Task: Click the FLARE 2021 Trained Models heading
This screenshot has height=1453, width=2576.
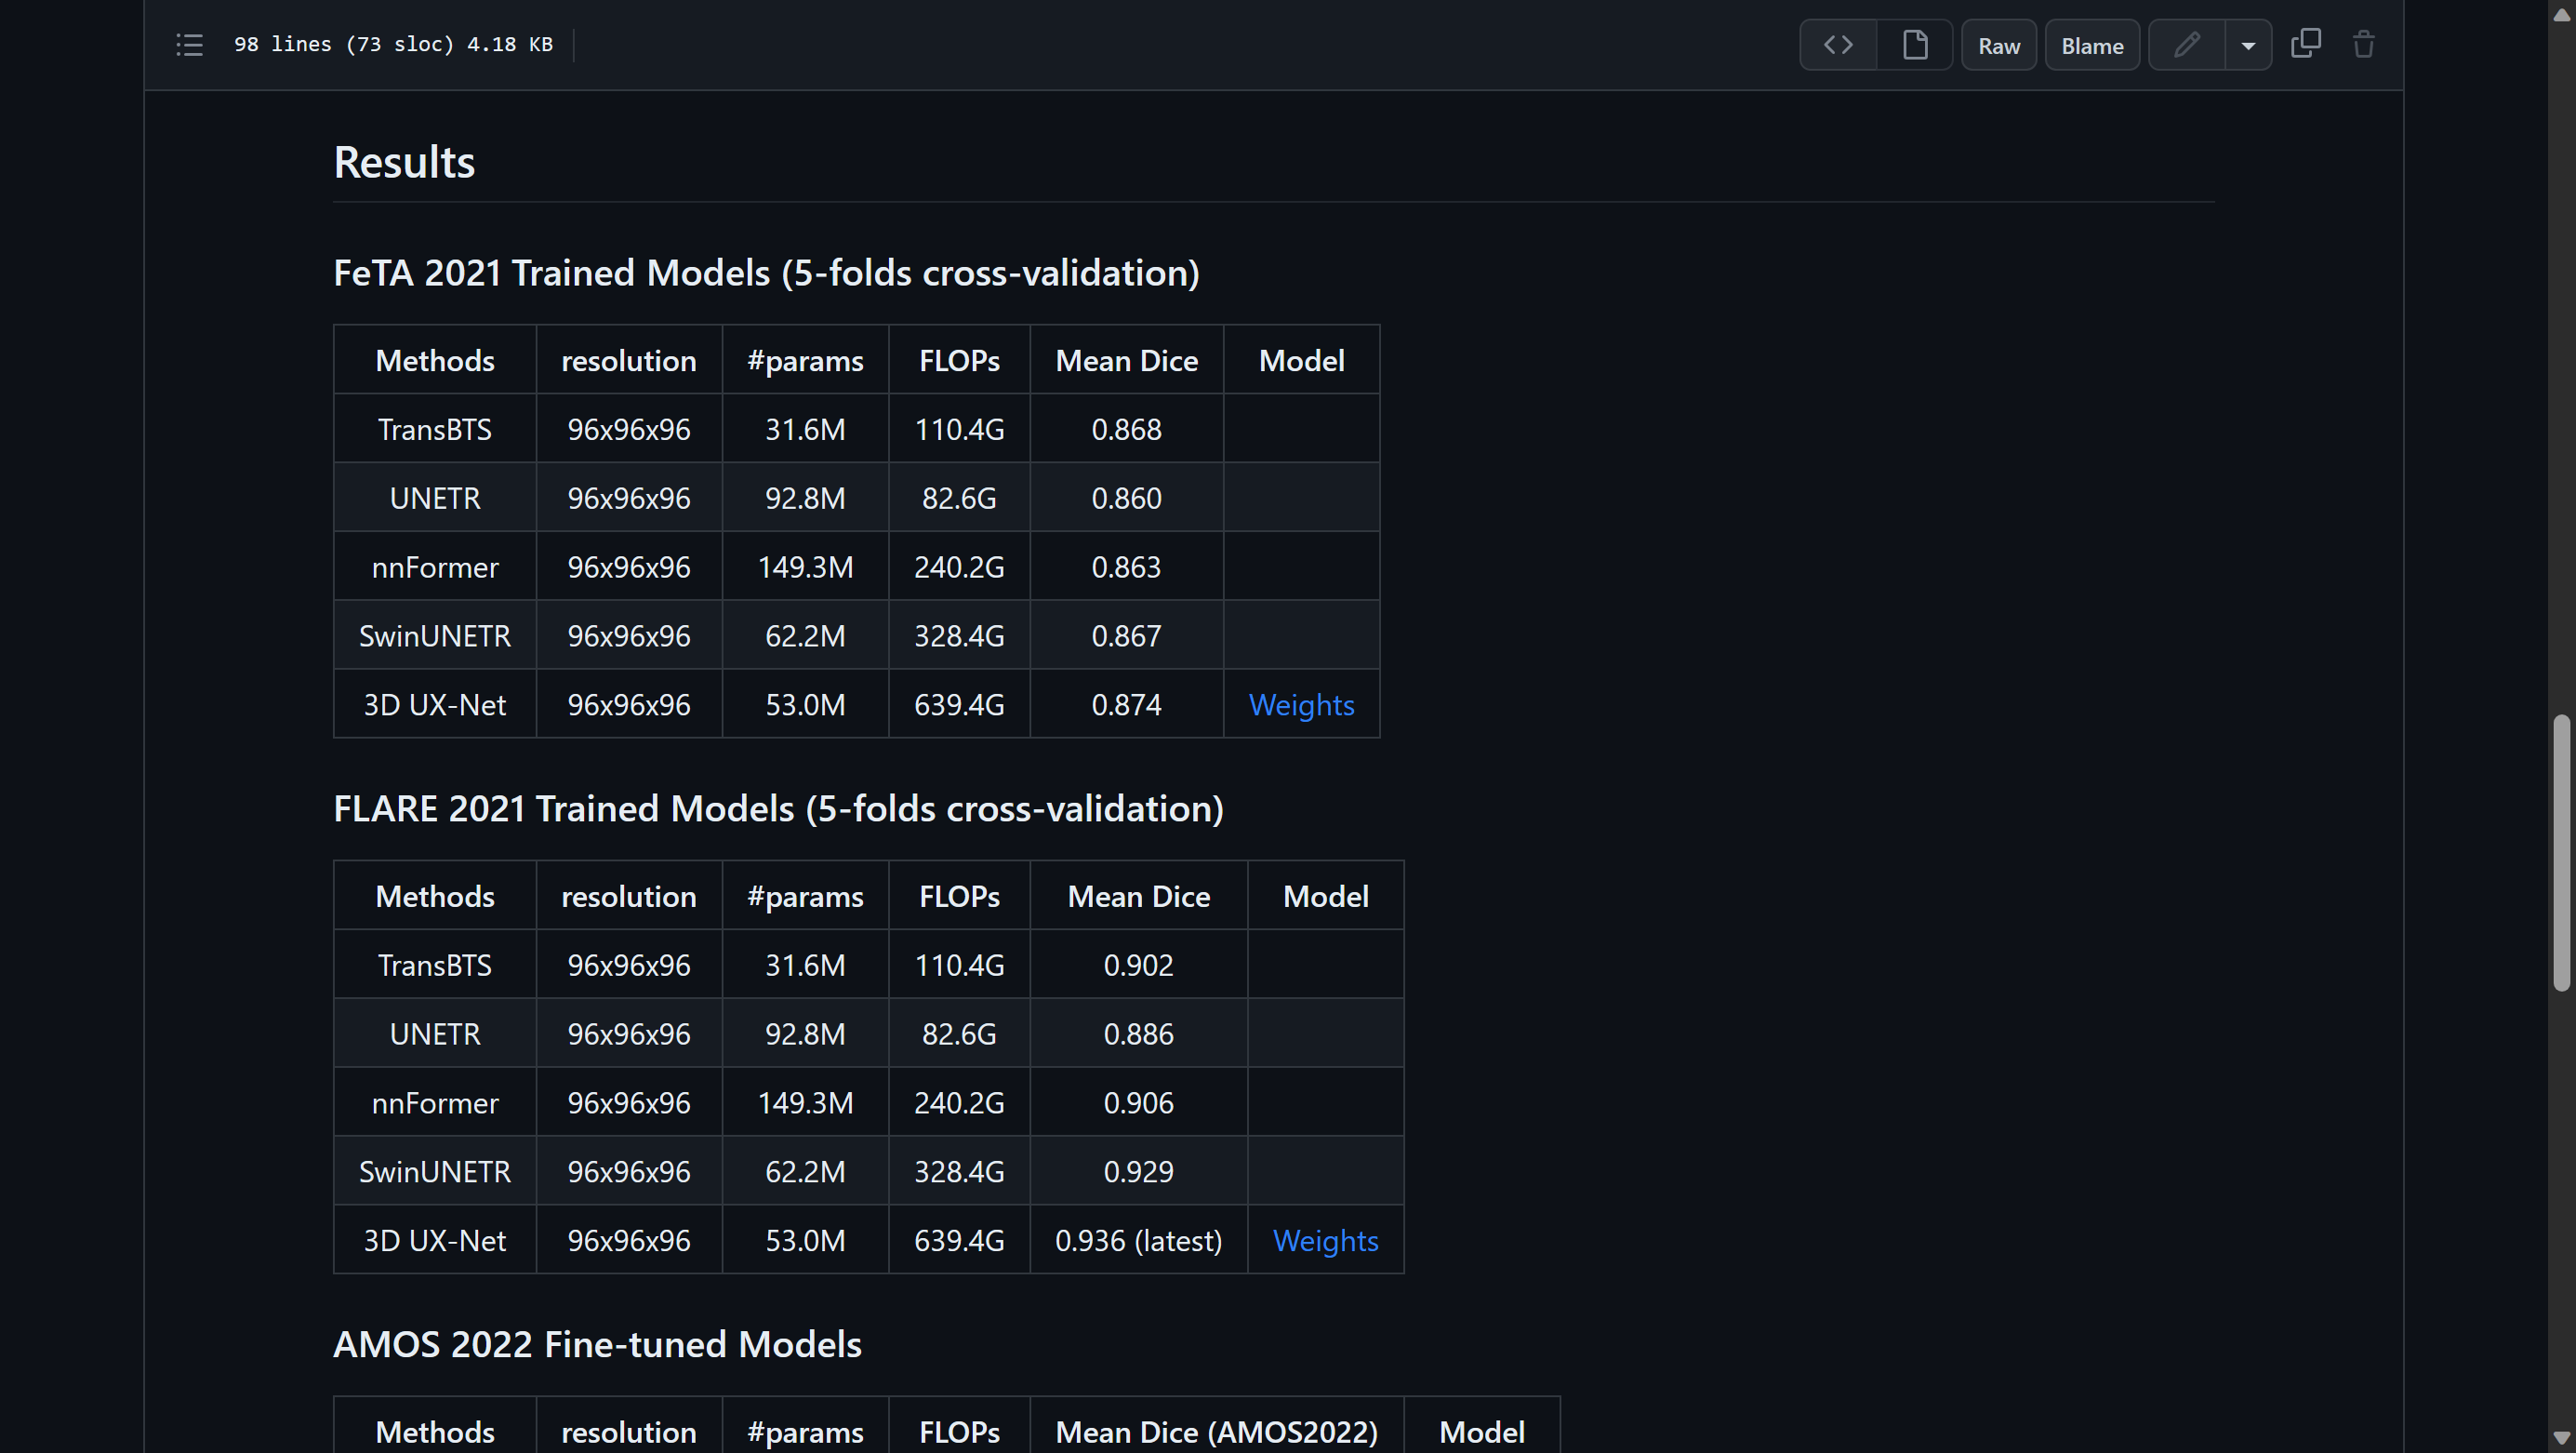Action: 778,809
